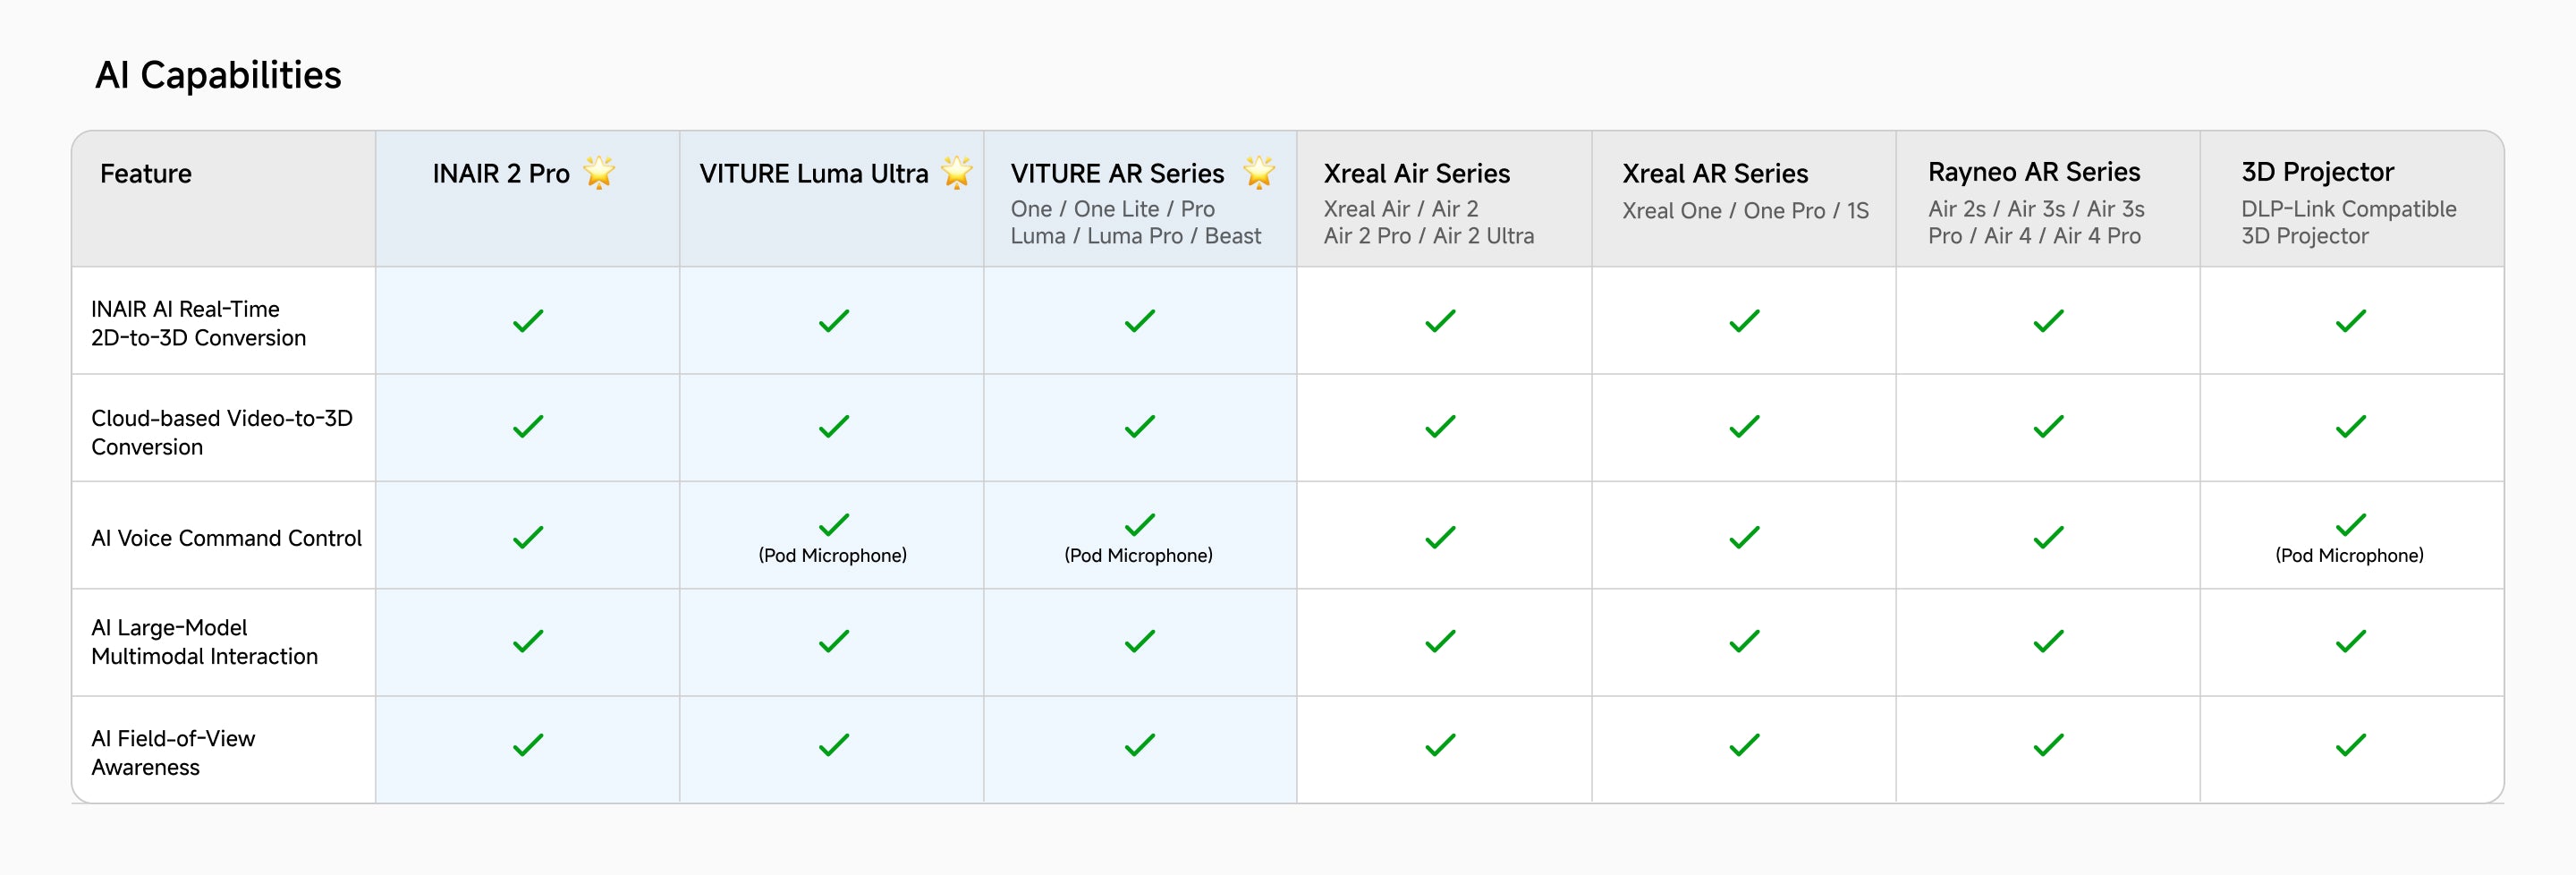The image size is (2576, 875).
Task: Click Xreal Air Series checkmark for Cloud-based Video-to-3D
Action: point(1440,427)
